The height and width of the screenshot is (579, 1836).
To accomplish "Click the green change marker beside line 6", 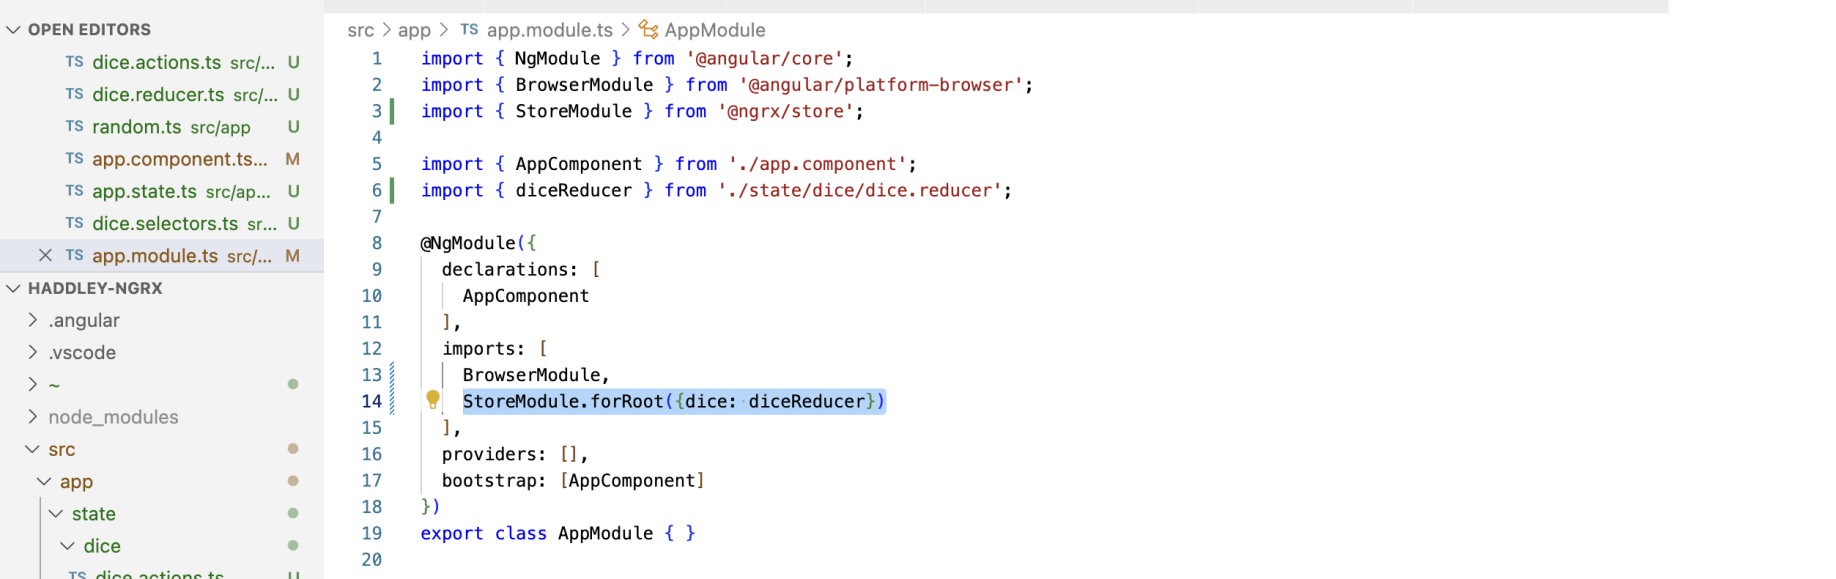I will pyautogui.click(x=392, y=190).
